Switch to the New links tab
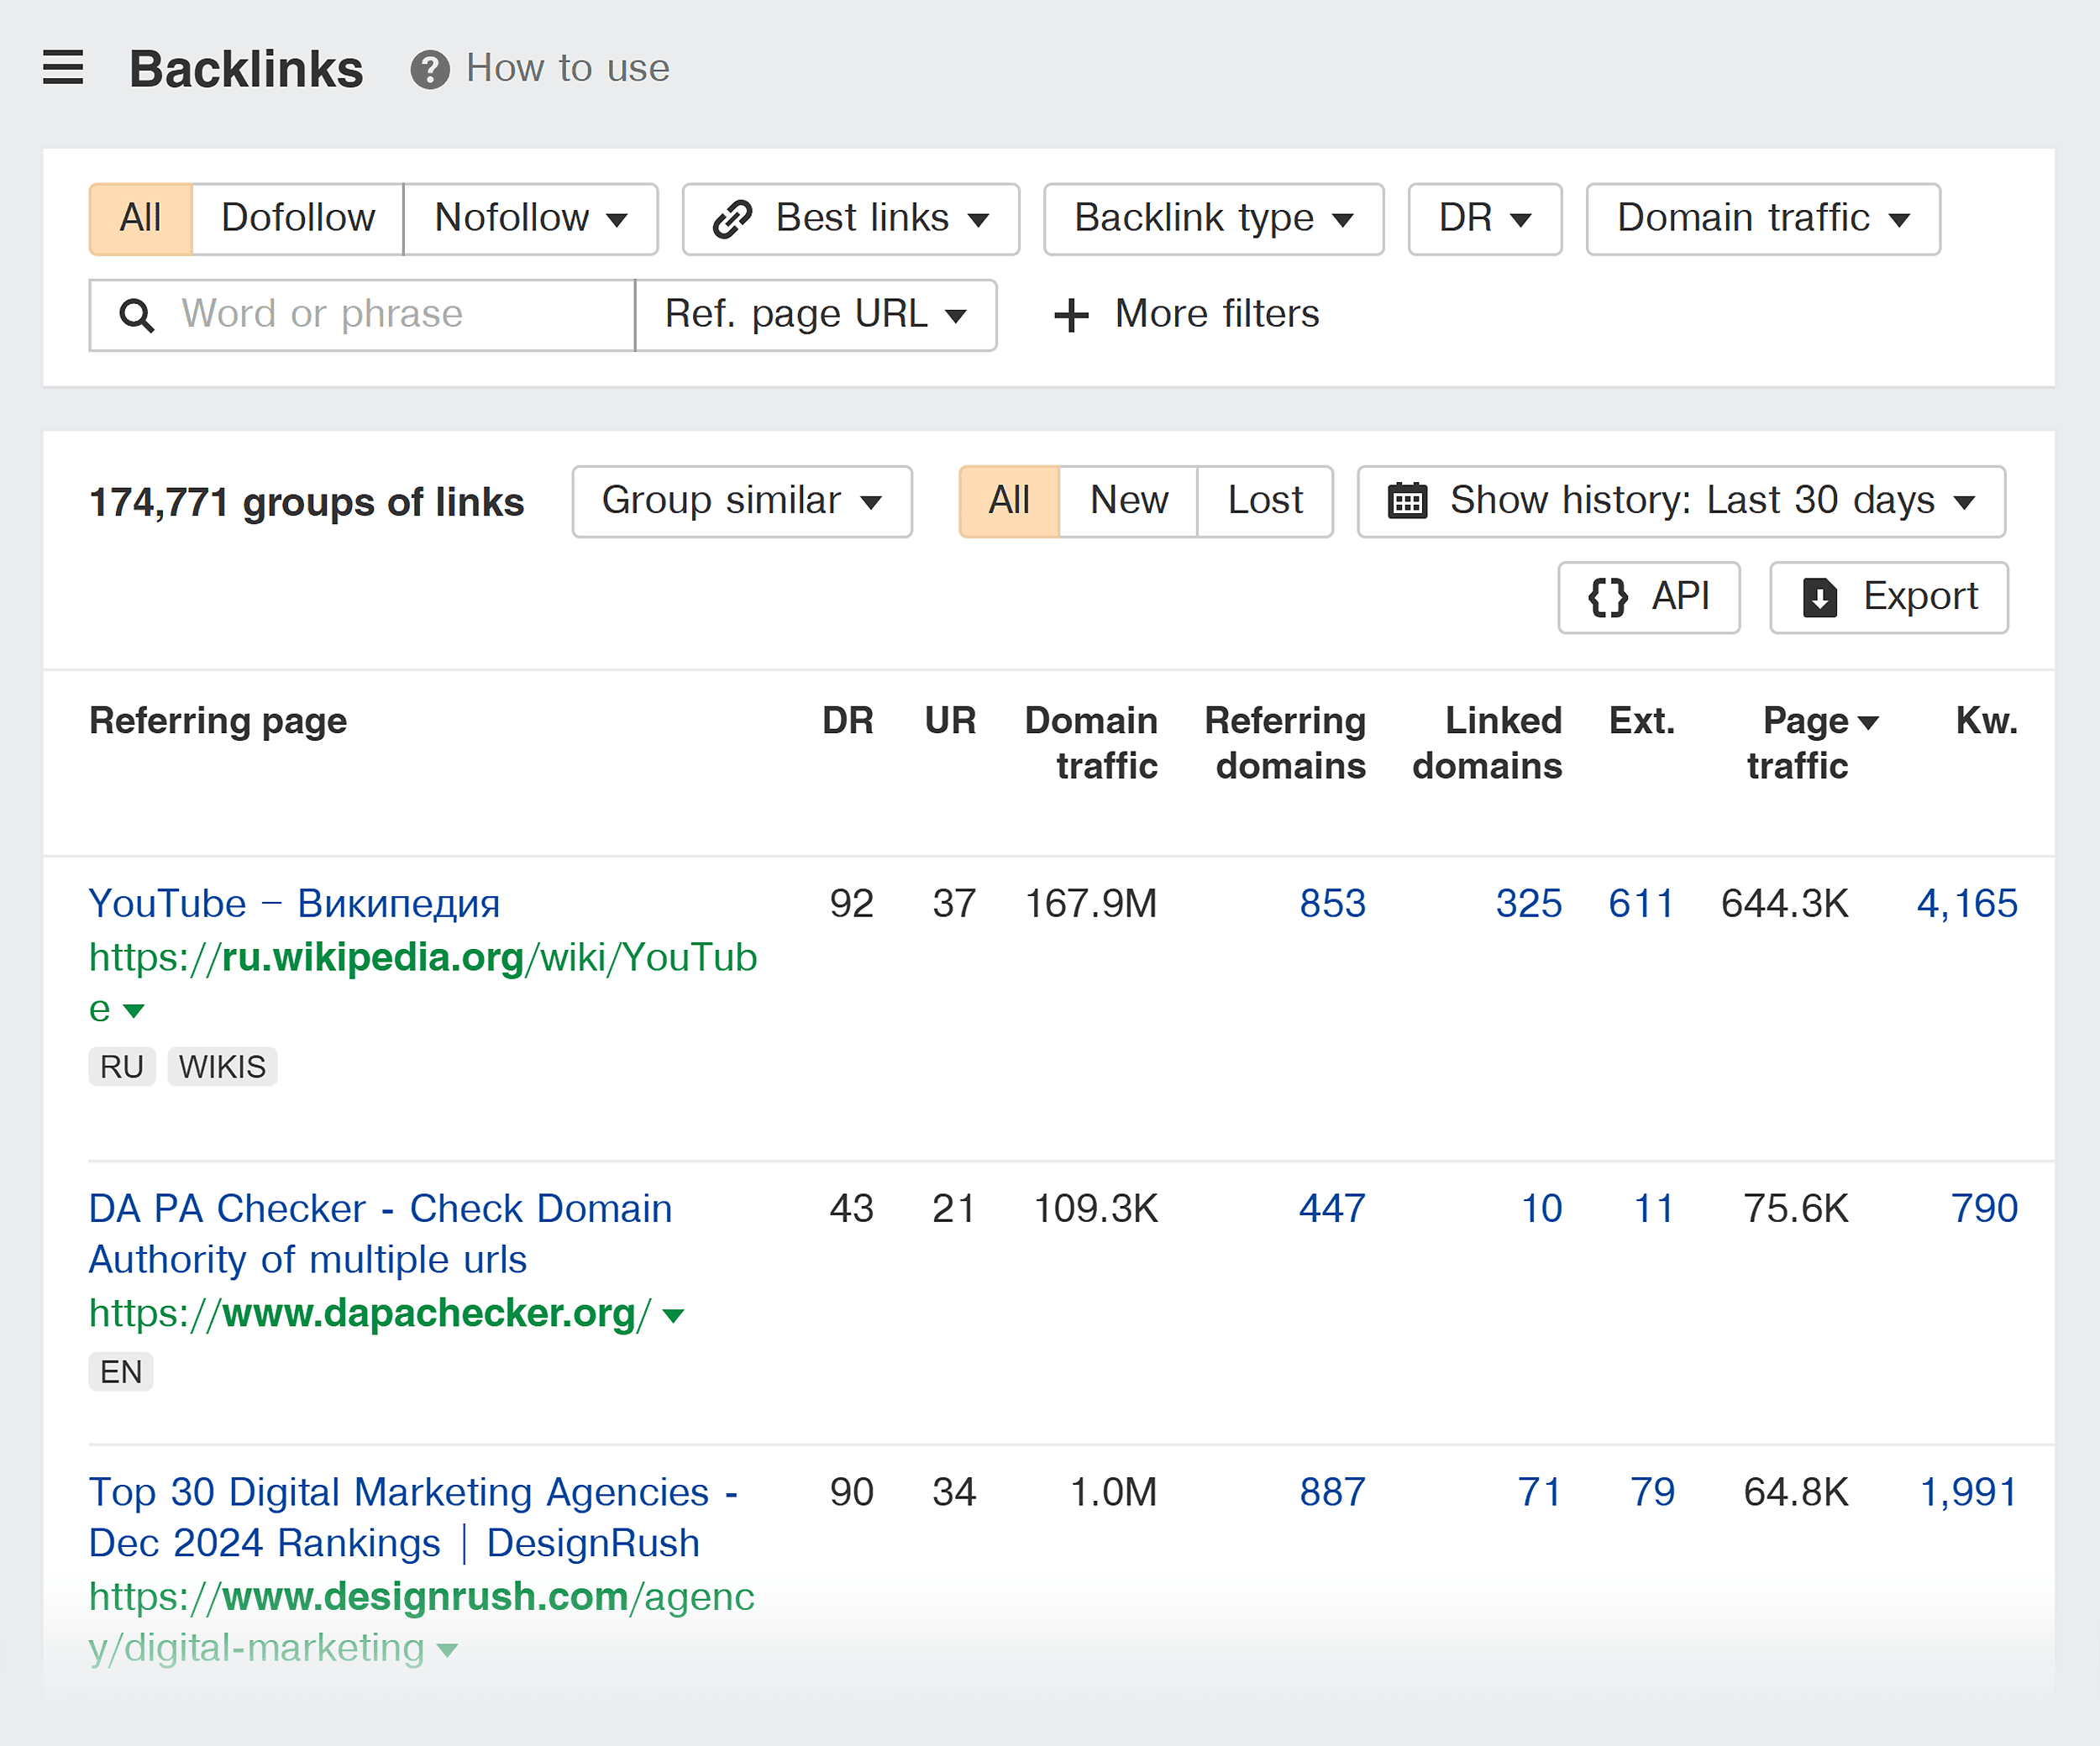The width and height of the screenshot is (2100, 1746). point(1129,501)
